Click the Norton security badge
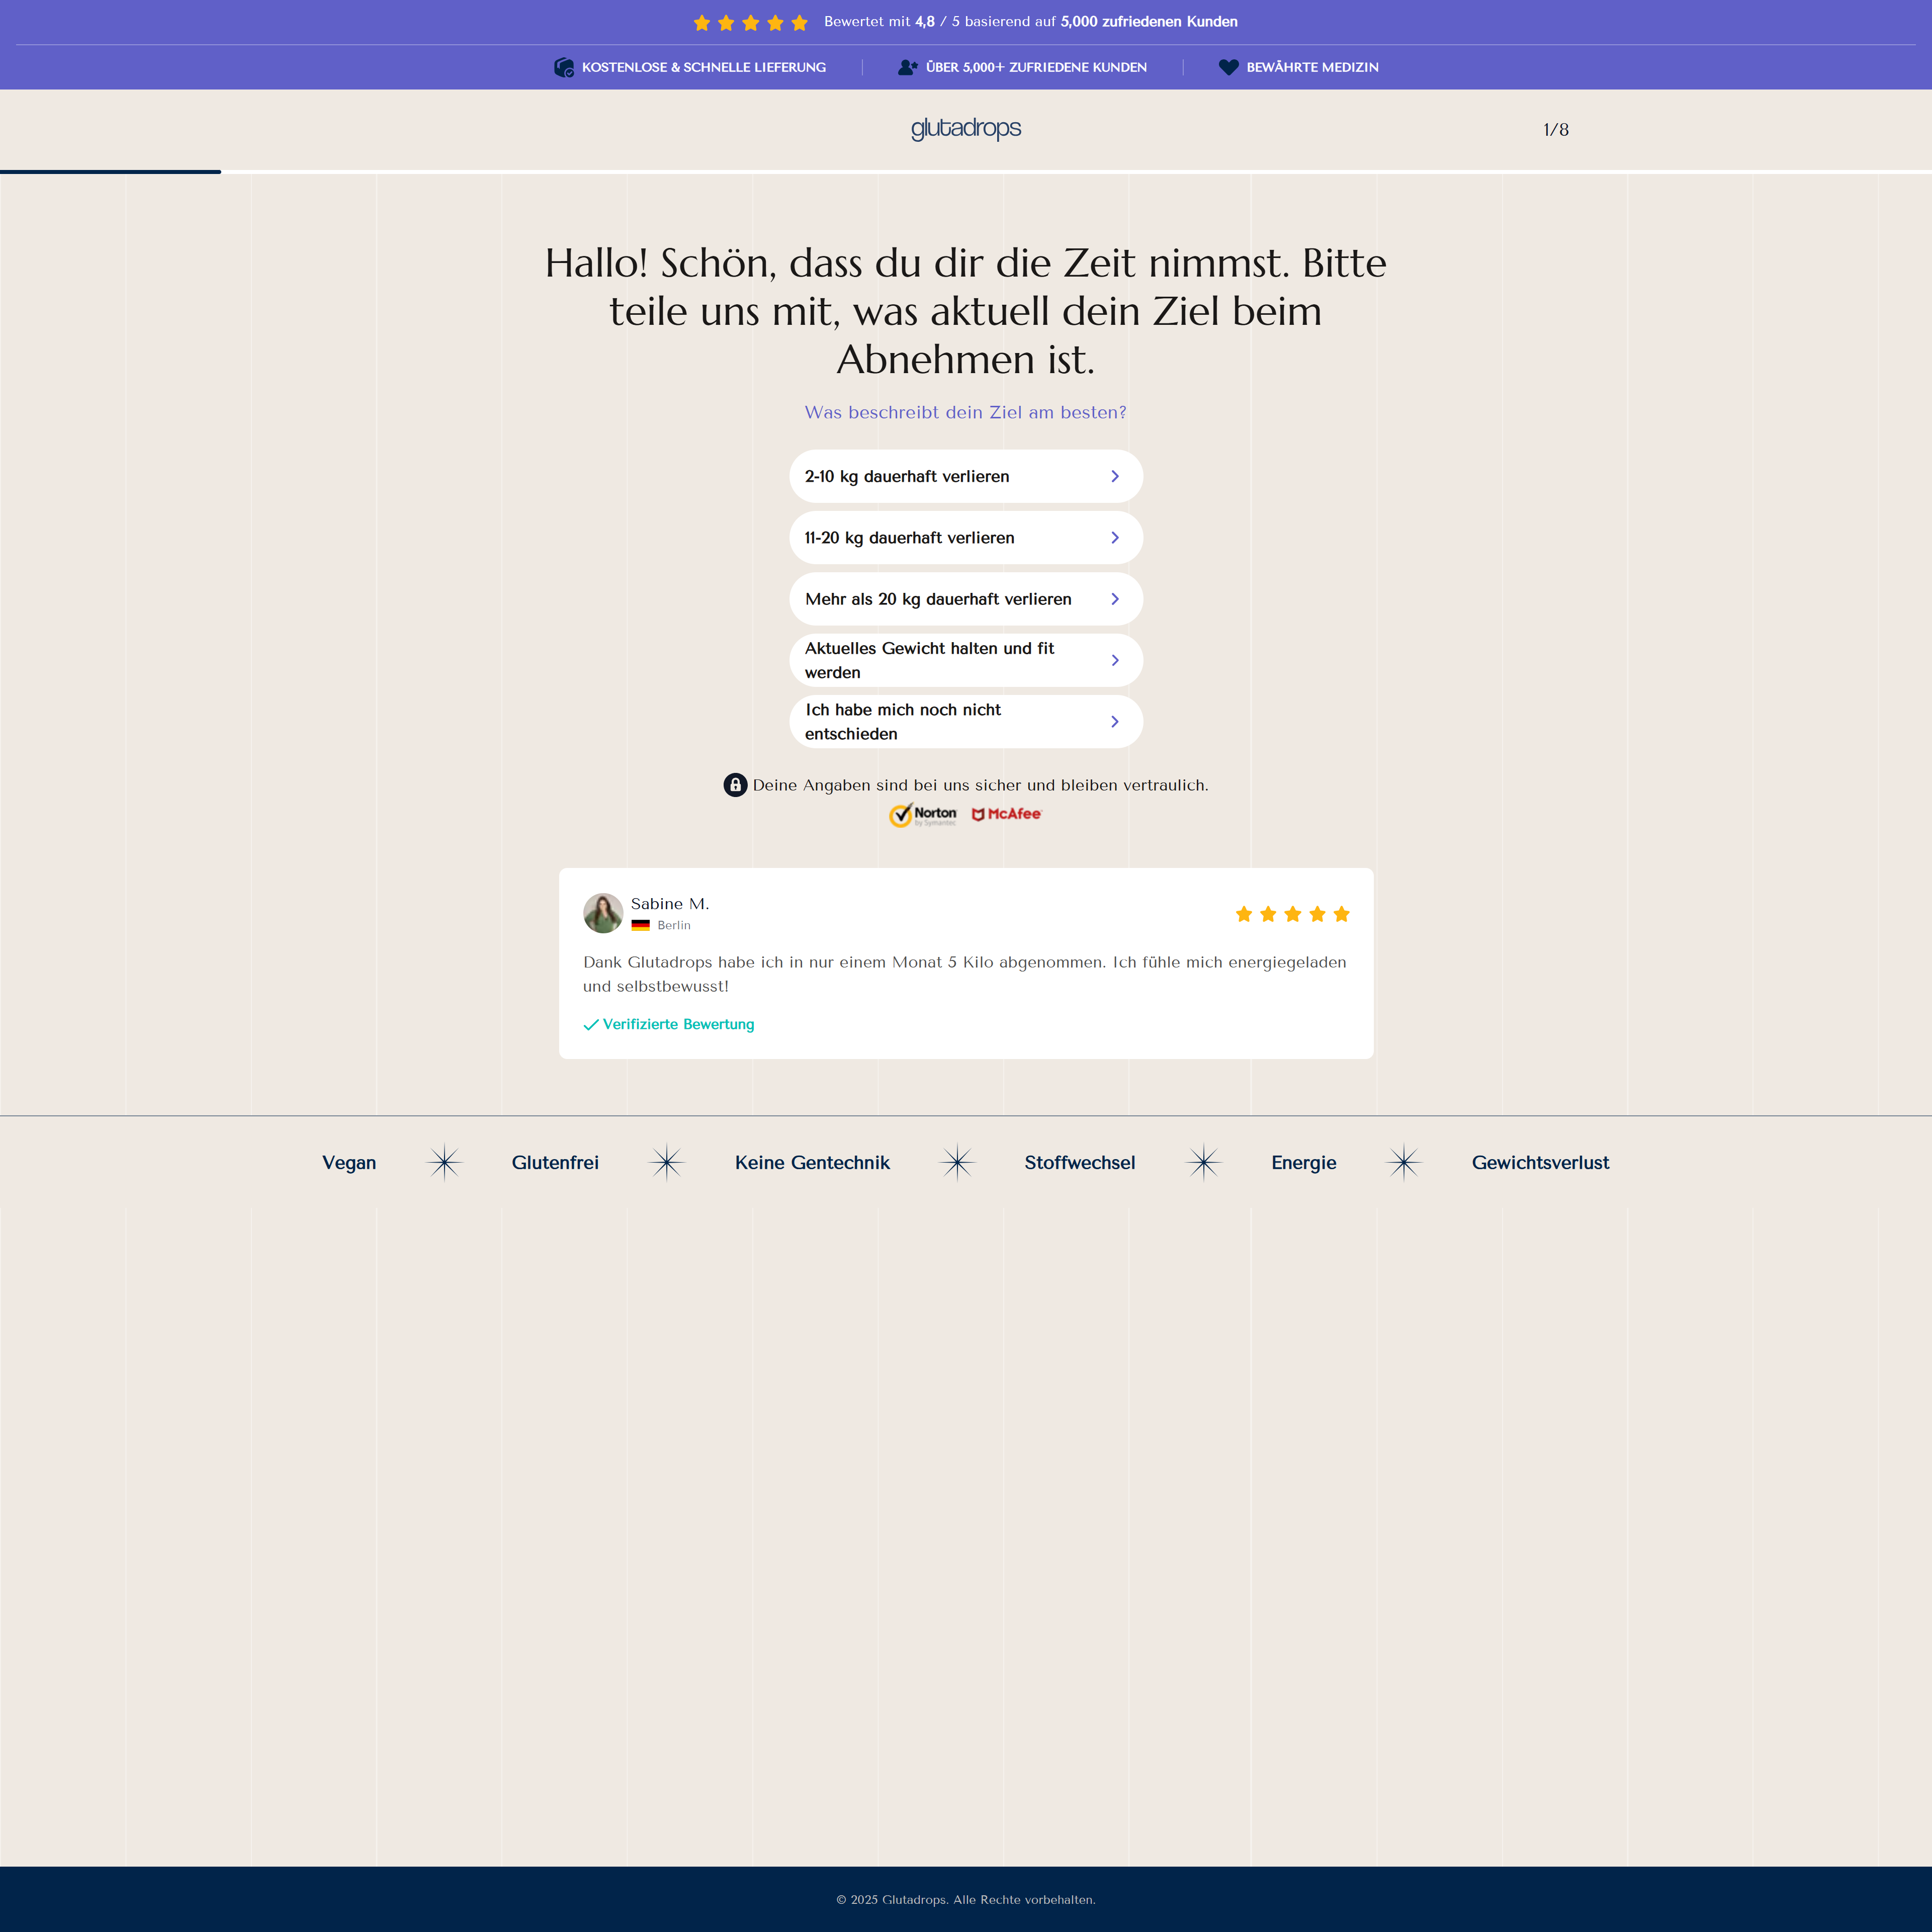The height and width of the screenshot is (1932, 1932). pos(923,815)
